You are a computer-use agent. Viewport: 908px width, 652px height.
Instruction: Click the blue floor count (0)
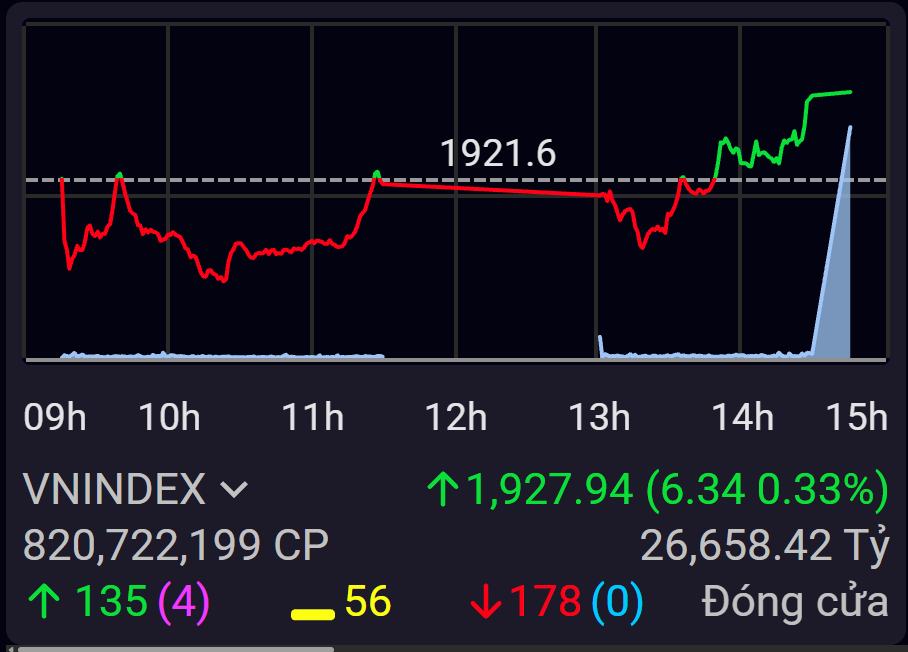[617, 602]
